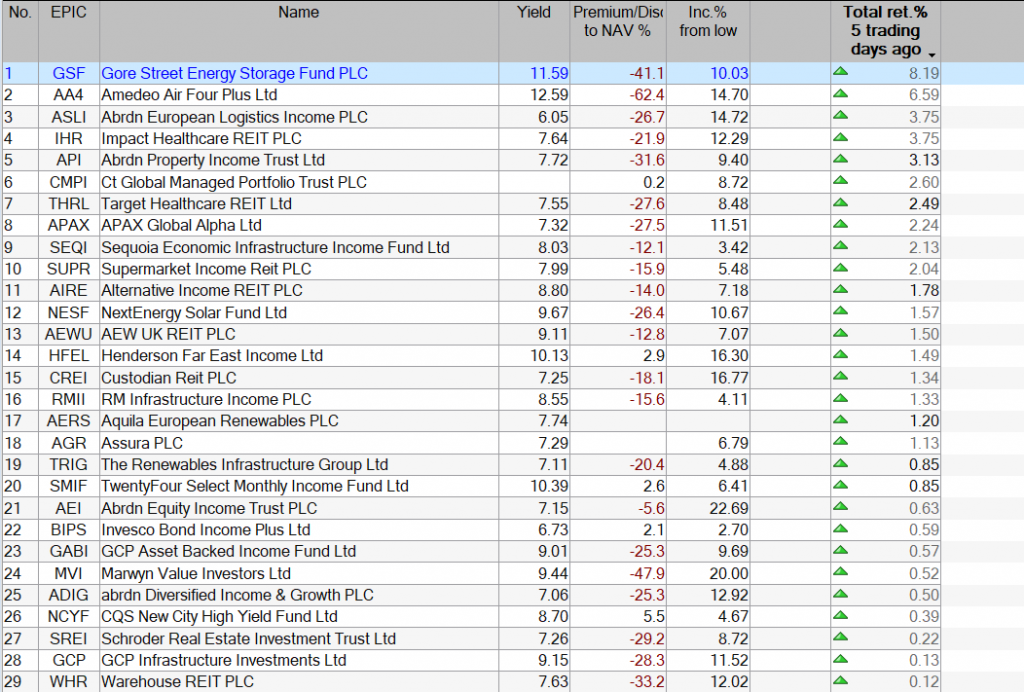Screen dimensions: 1024x692
Task: Click the green up arrow in the GSF row
Action: coord(840,71)
